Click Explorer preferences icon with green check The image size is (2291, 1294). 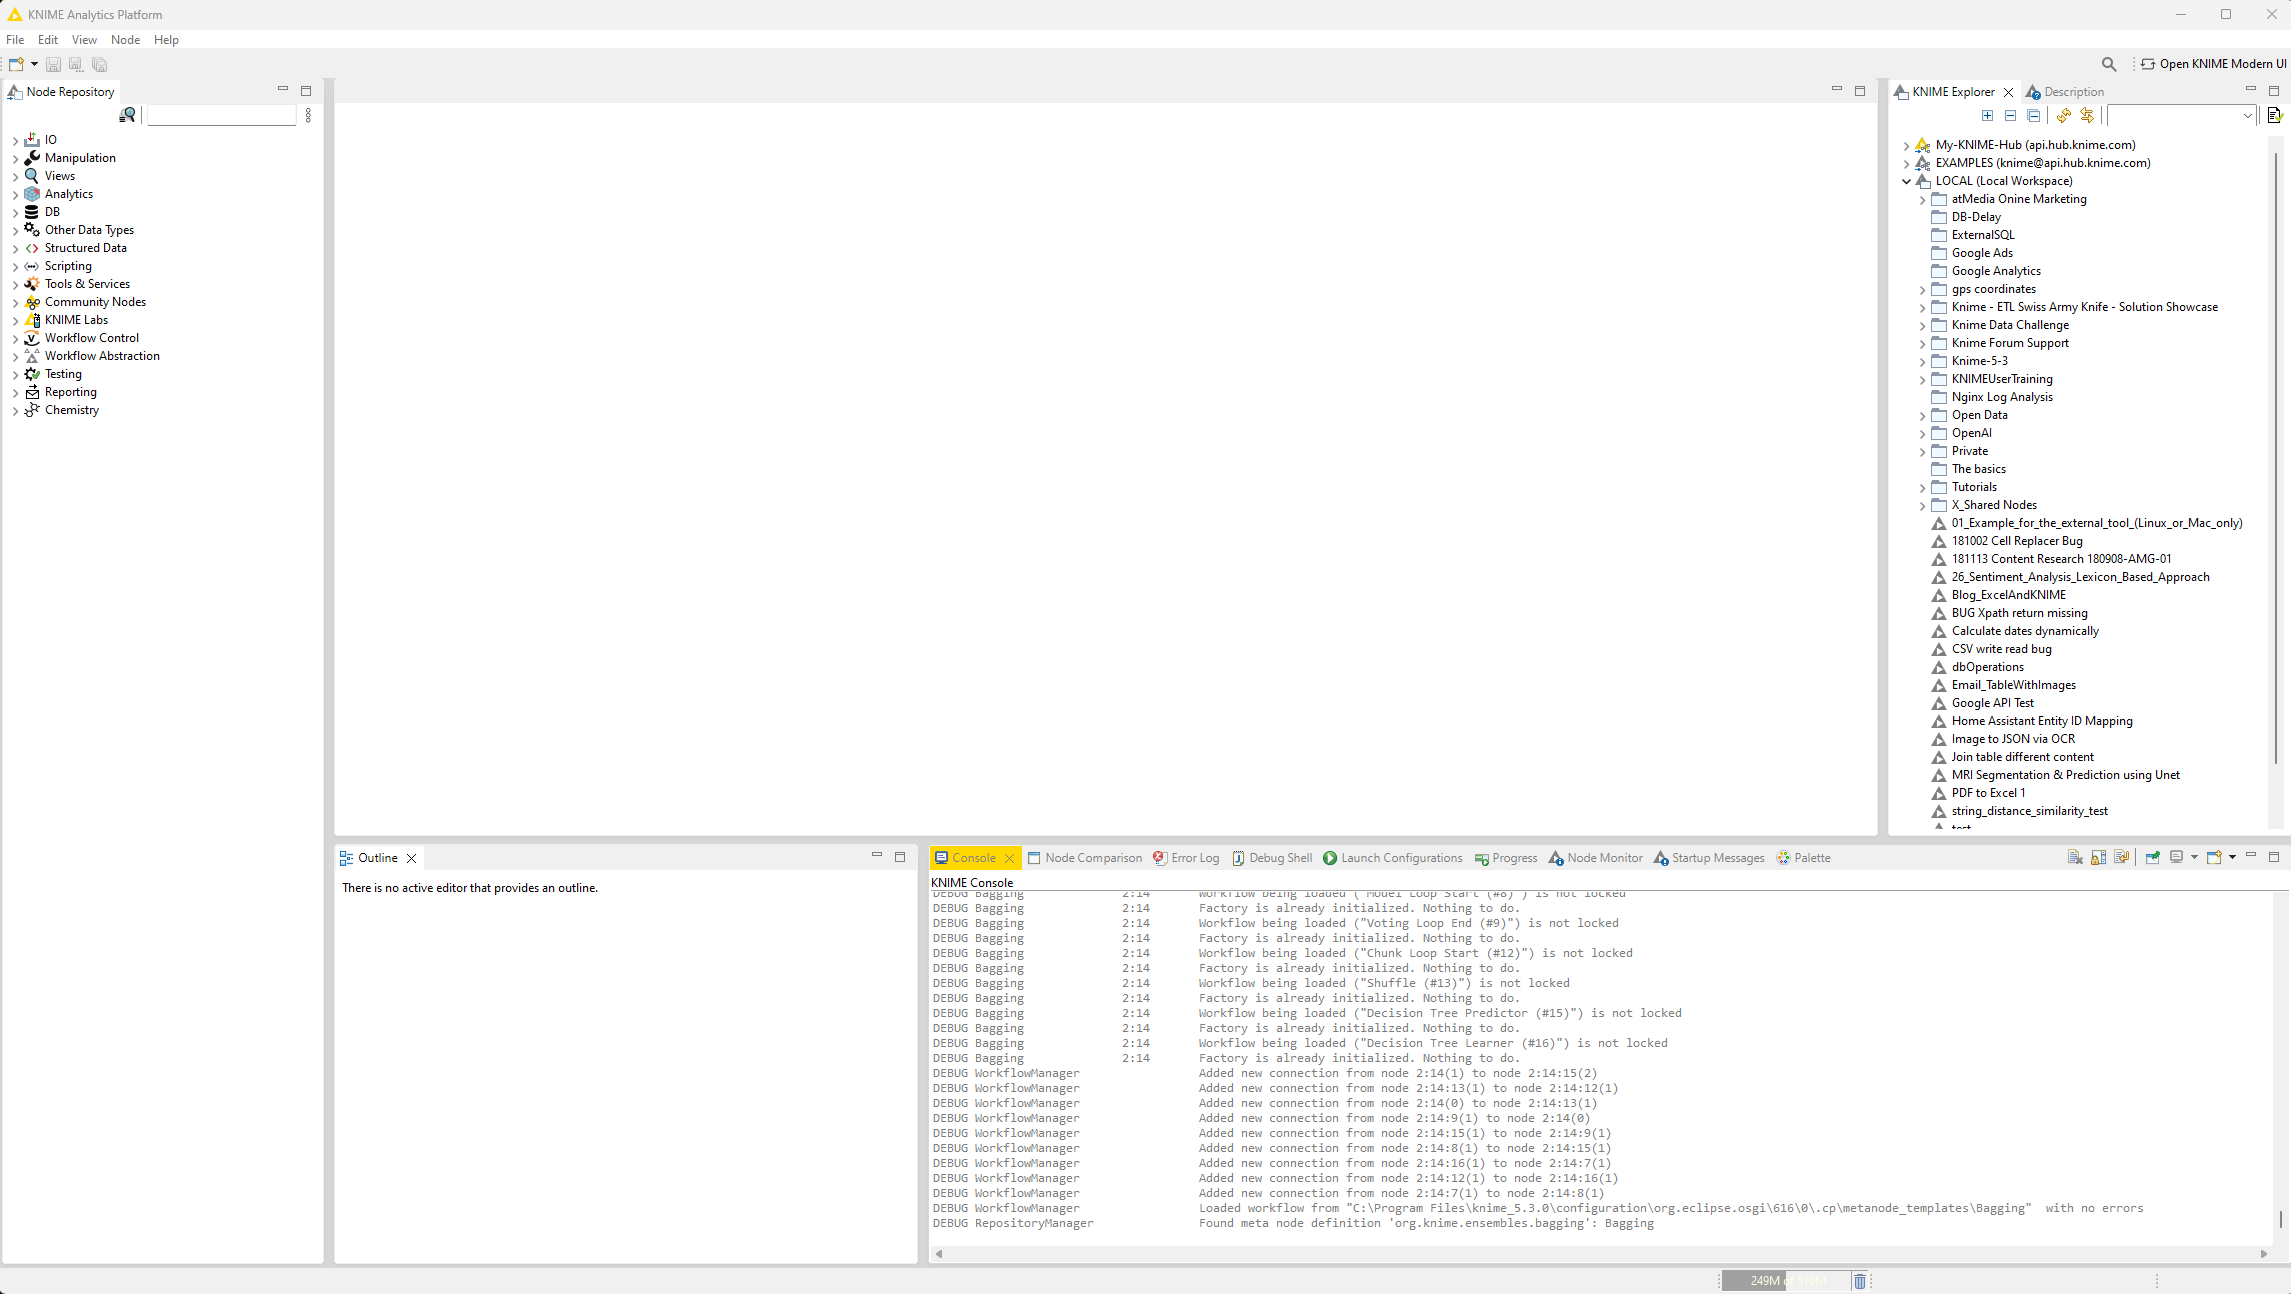click(x=2275, y=116)
